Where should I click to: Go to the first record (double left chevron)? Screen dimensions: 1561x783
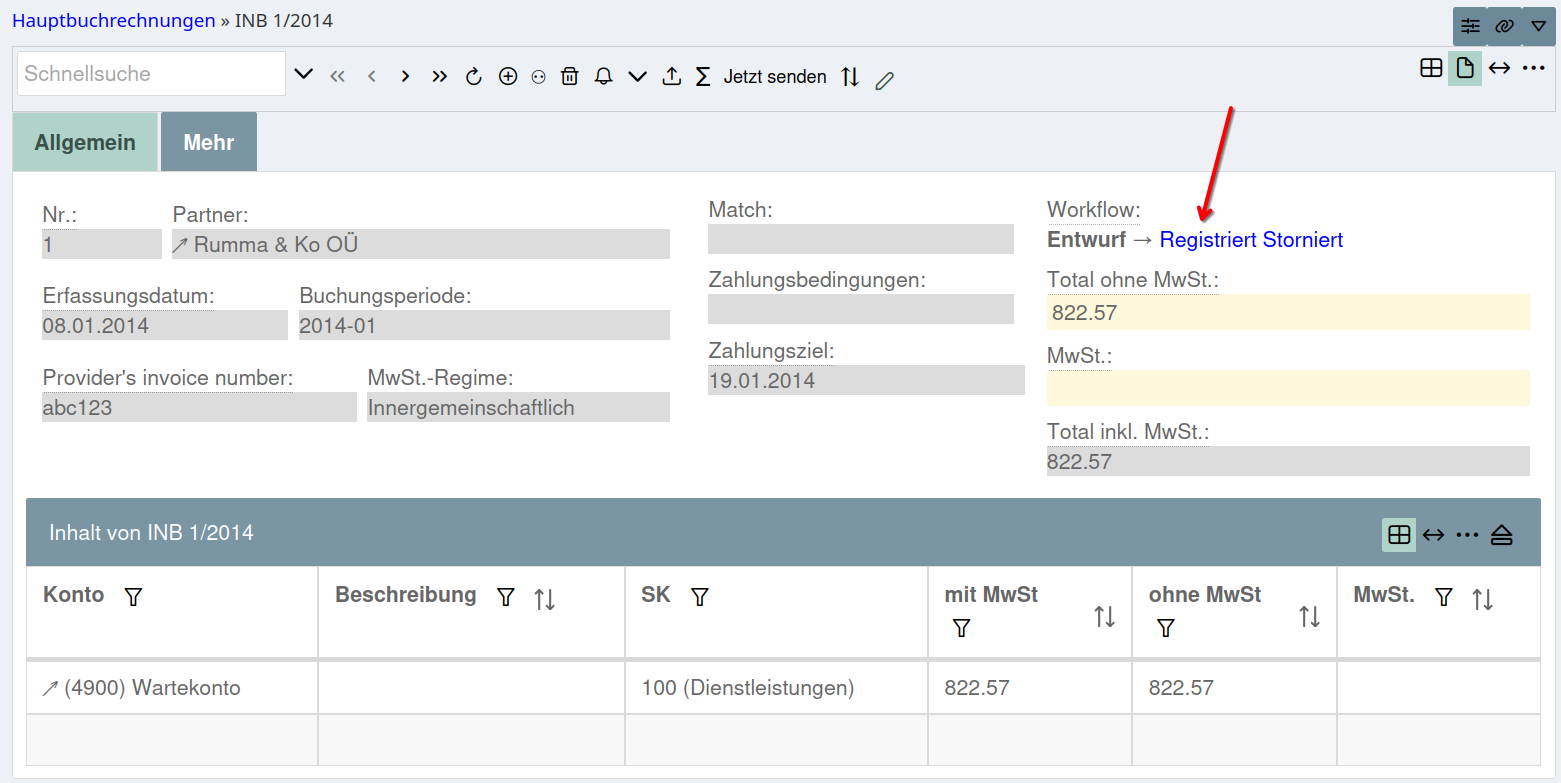[x=337, y=76]
